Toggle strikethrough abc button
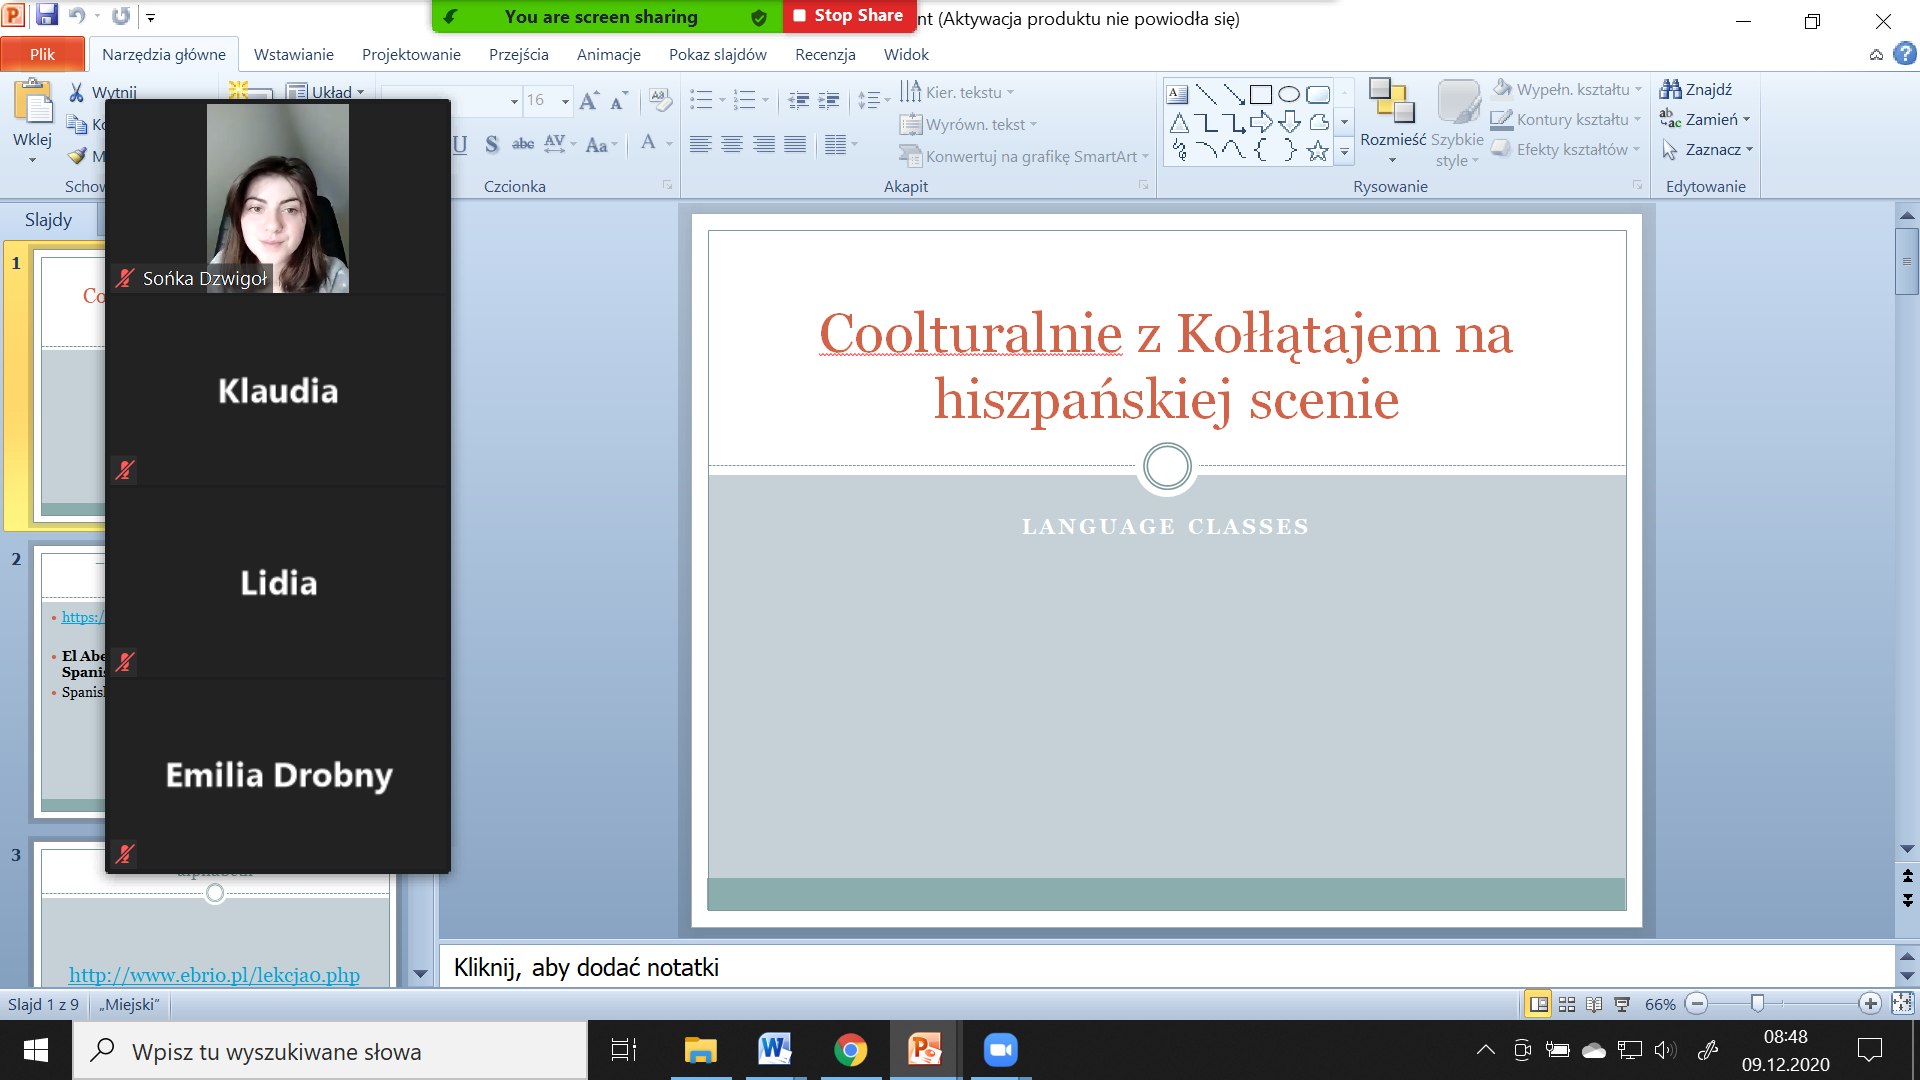The height and width of the screenshot is (1080, 1920). [523, 144]
